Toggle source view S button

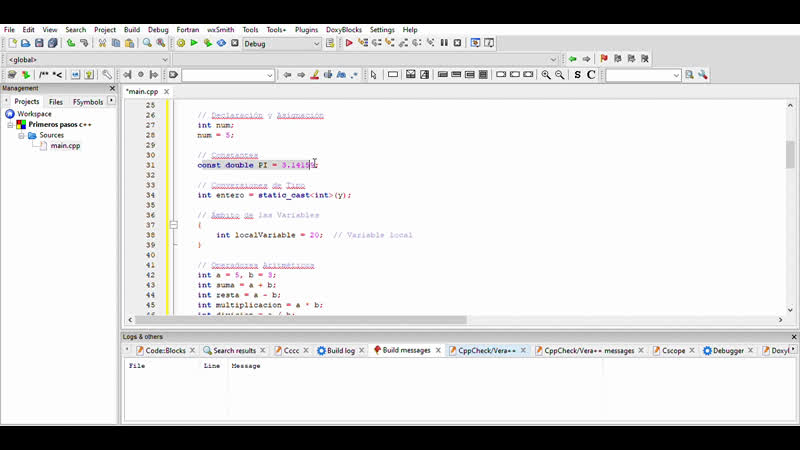pos(578,75)
